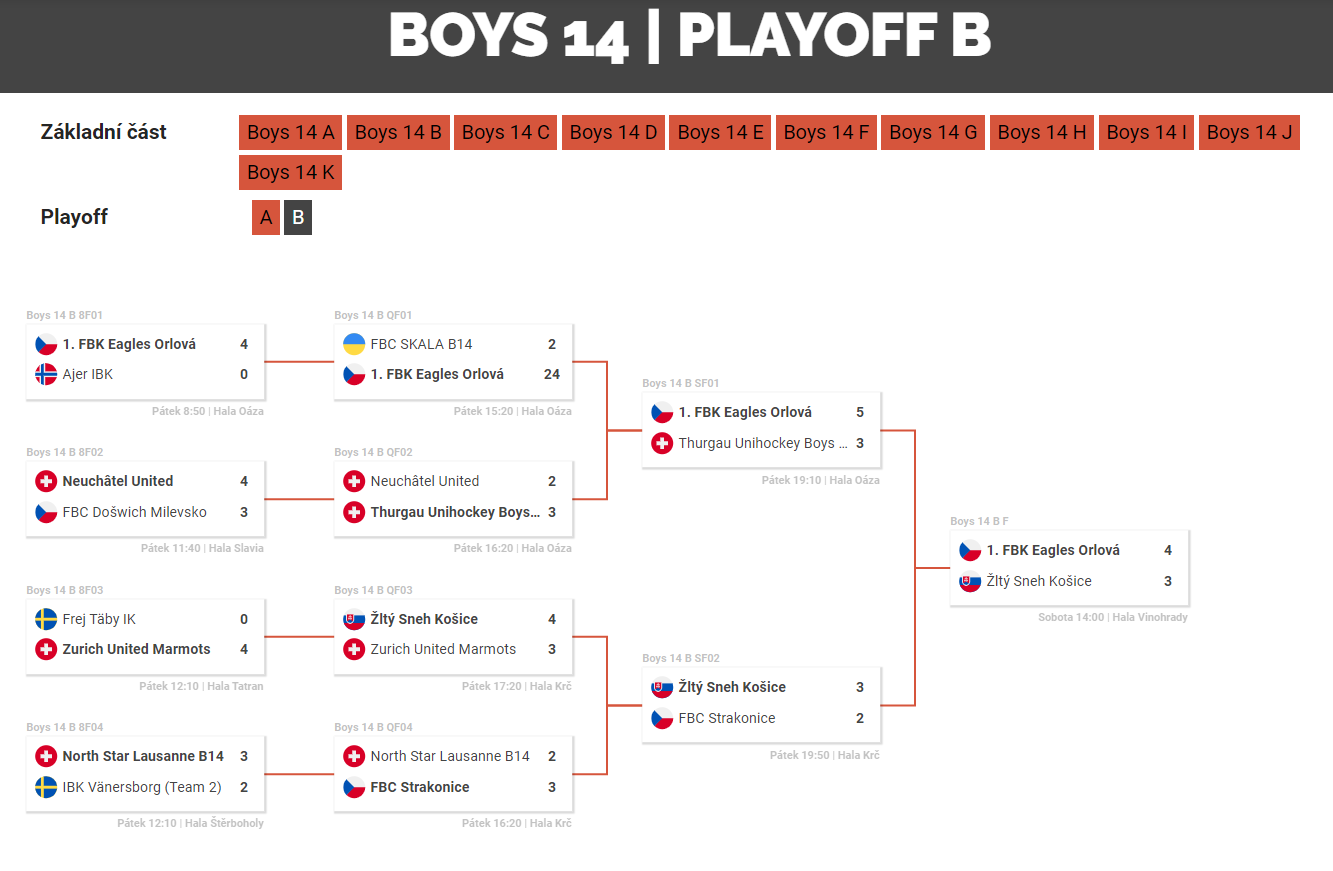Click the Ukrainian flag beside FBC SKALA B14
The height and width of the screenshot is (871, 1333).
click(354, 344)
